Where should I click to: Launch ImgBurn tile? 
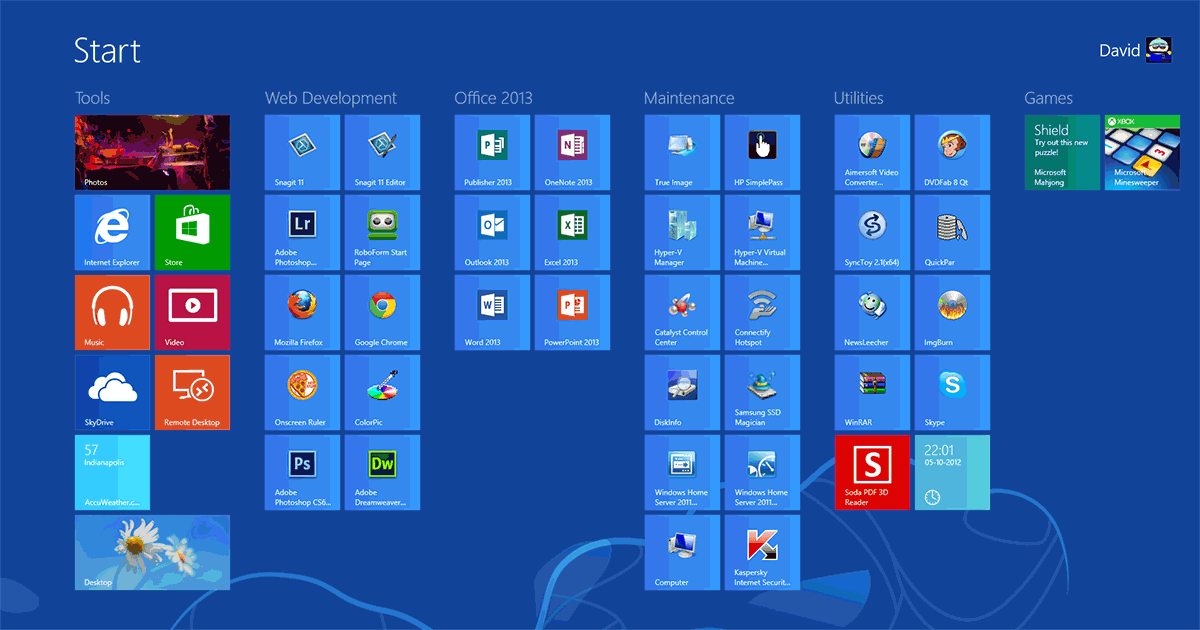(952, 312)
